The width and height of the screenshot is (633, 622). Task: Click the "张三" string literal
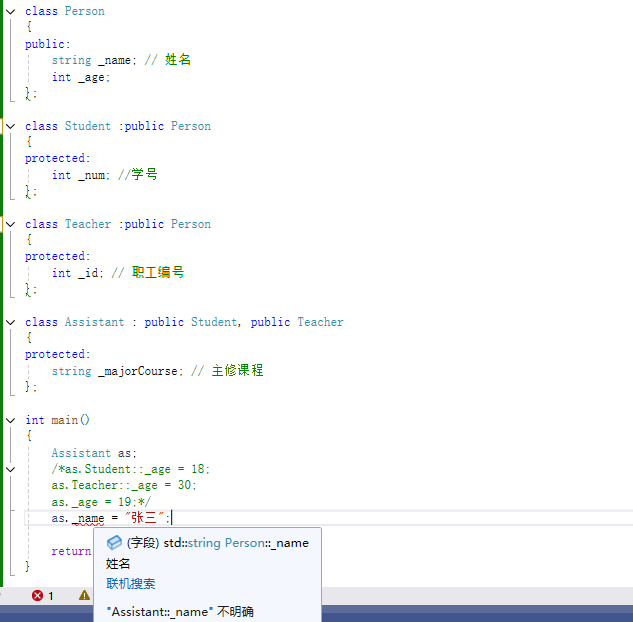click(144, 517)
